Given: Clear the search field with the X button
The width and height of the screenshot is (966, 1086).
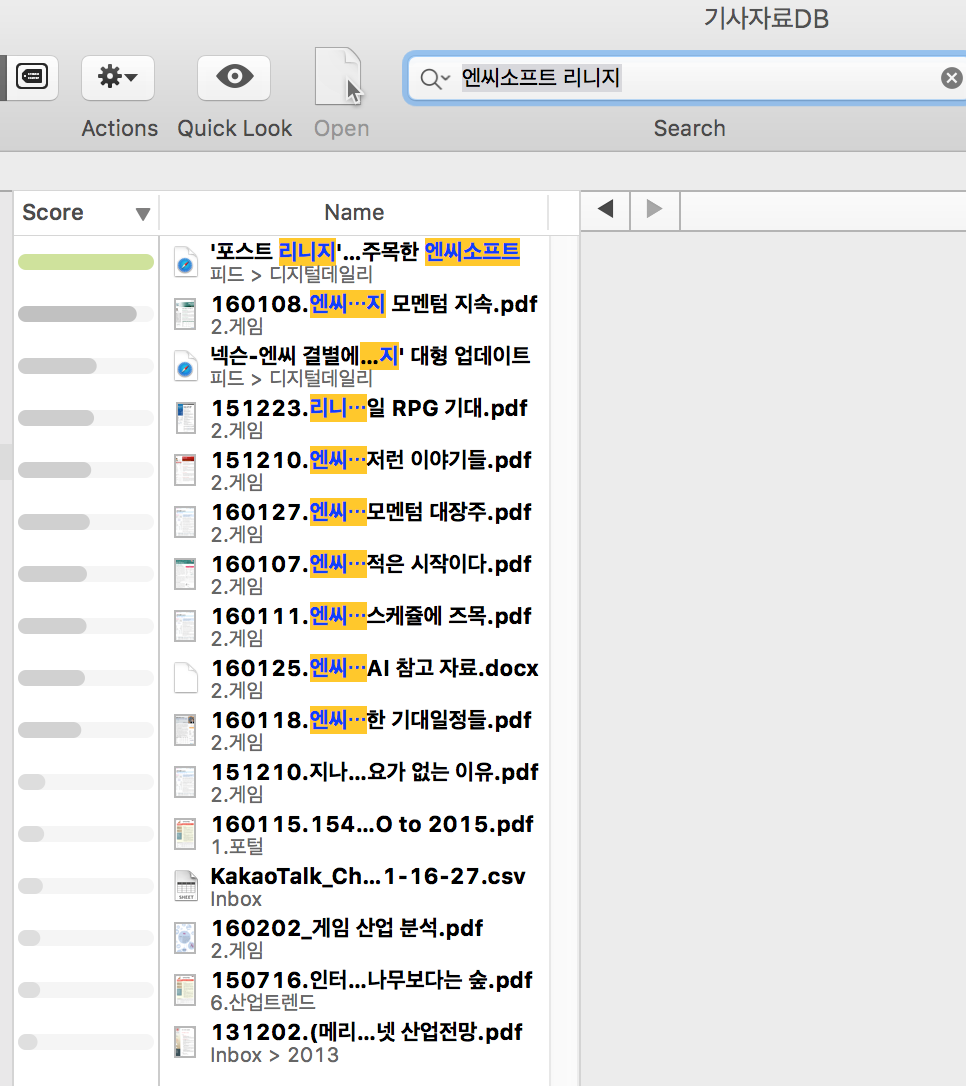Looking at the screenshot, I should [x=952, y=78].
